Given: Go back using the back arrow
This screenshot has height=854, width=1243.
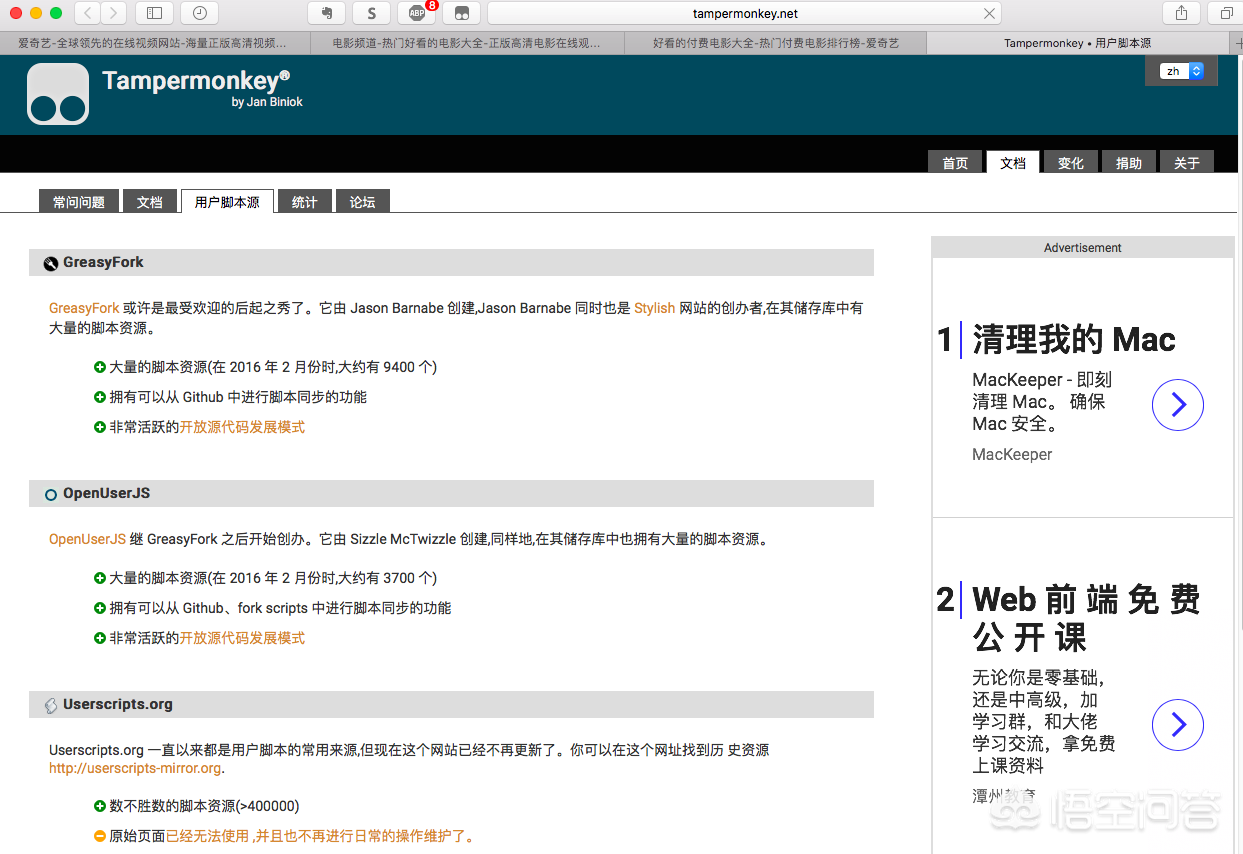Looking at the screenshot, I should (x=88, y=13).
